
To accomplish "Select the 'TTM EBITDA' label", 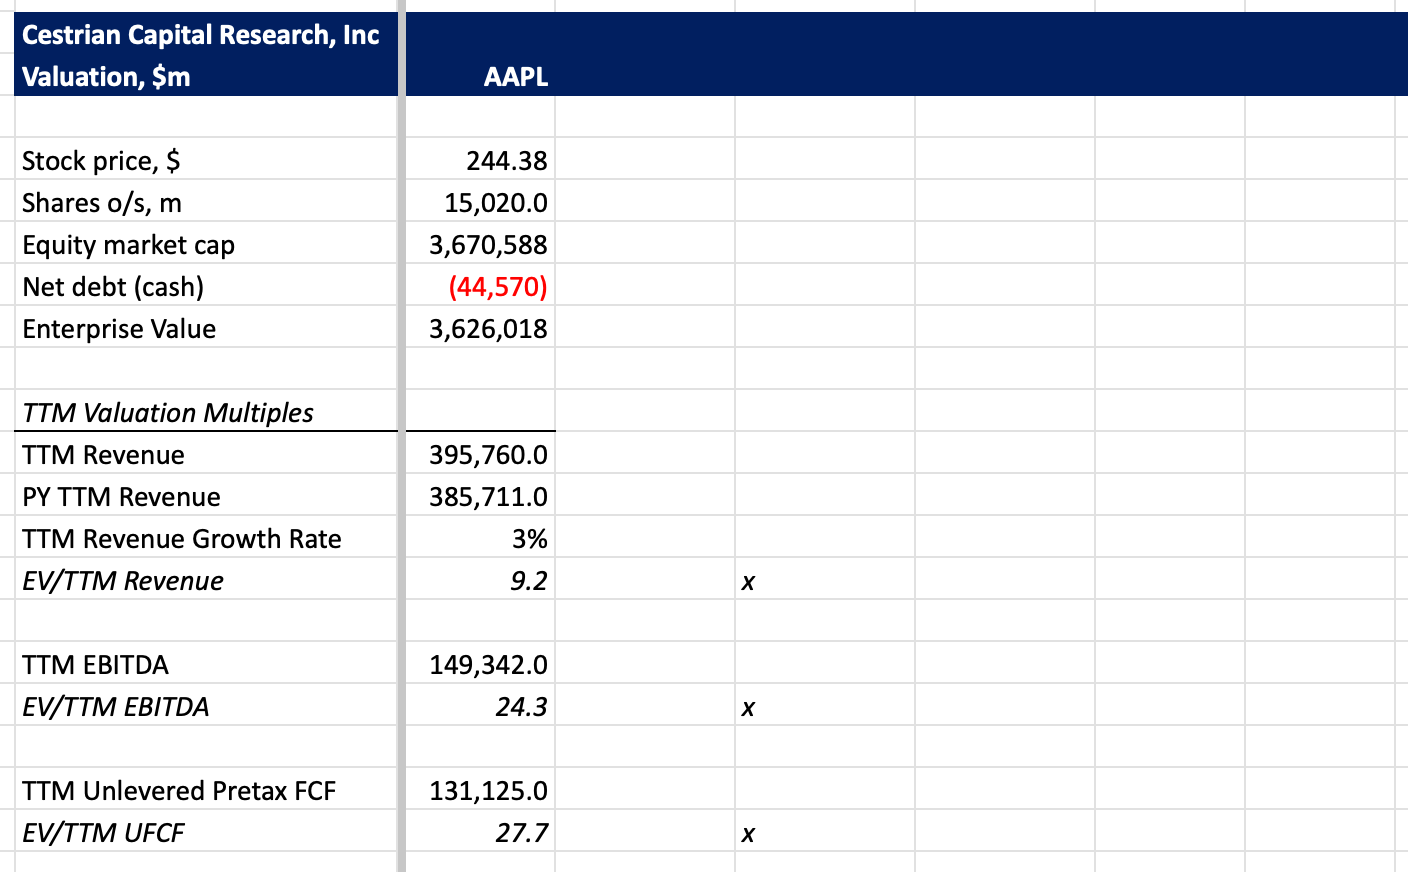I will (95, 665).
